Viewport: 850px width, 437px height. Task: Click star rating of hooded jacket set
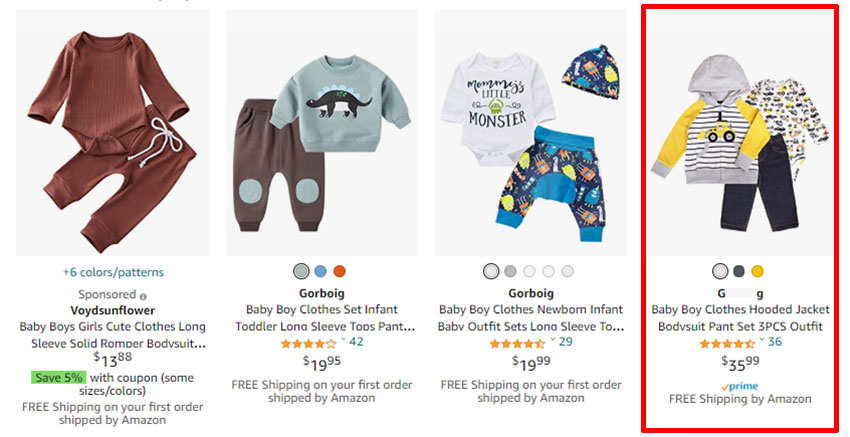point(726,343)
